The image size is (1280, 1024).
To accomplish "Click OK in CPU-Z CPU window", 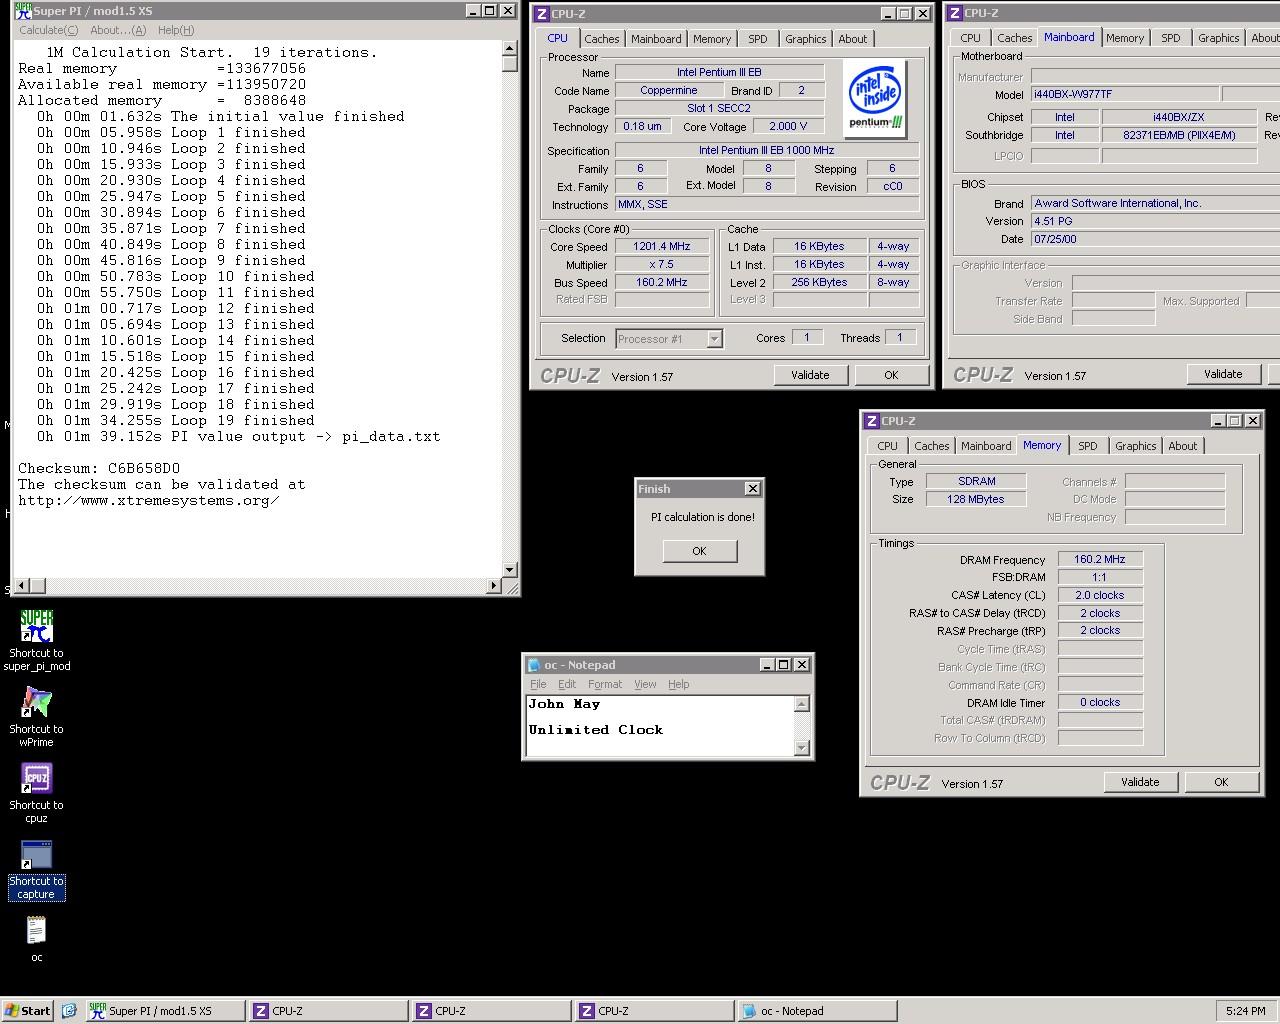I will click(x=891, y=375).
